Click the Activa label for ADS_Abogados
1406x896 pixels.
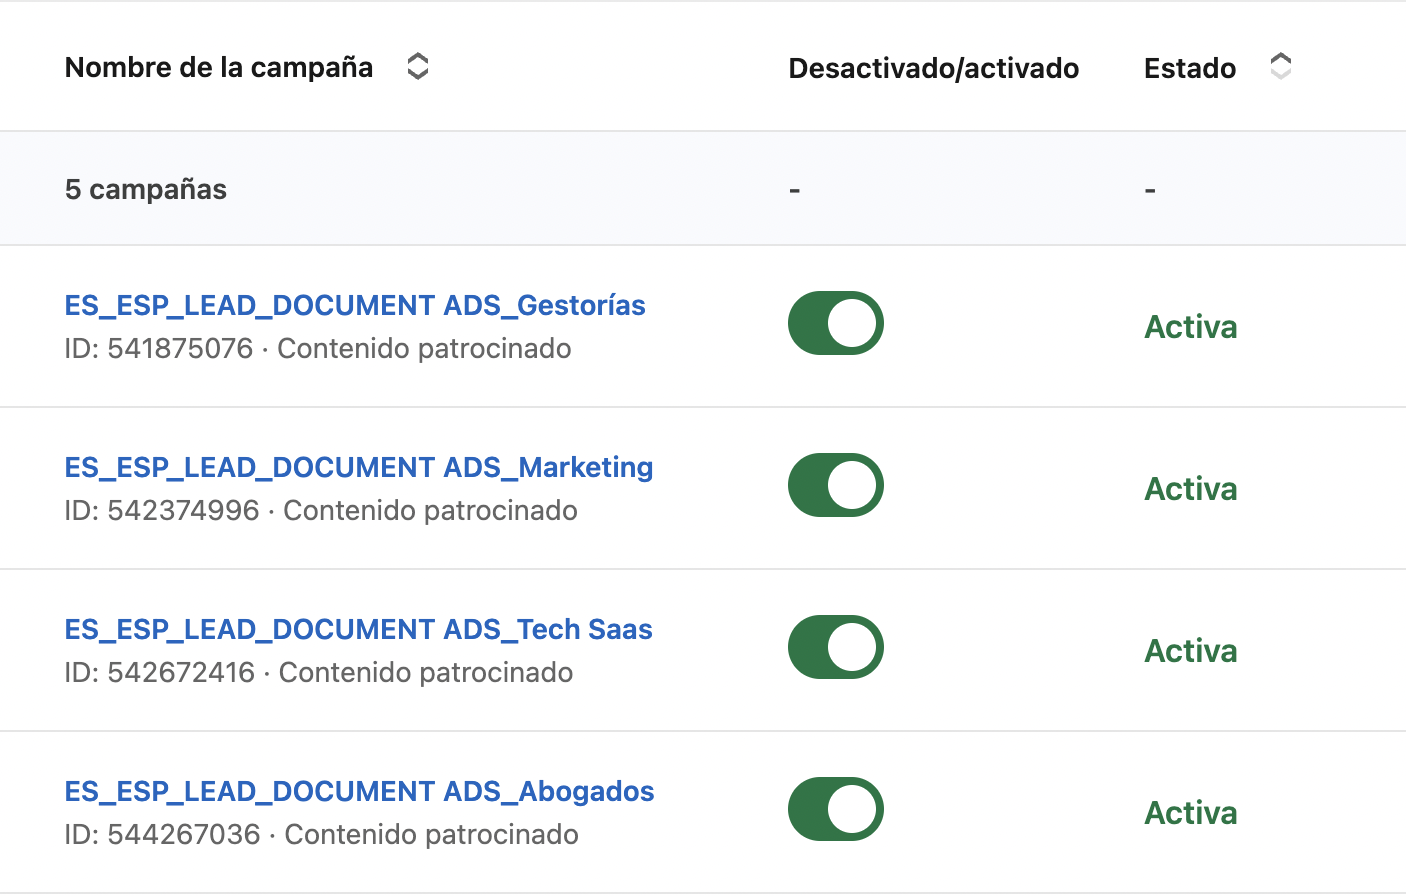1190,812
